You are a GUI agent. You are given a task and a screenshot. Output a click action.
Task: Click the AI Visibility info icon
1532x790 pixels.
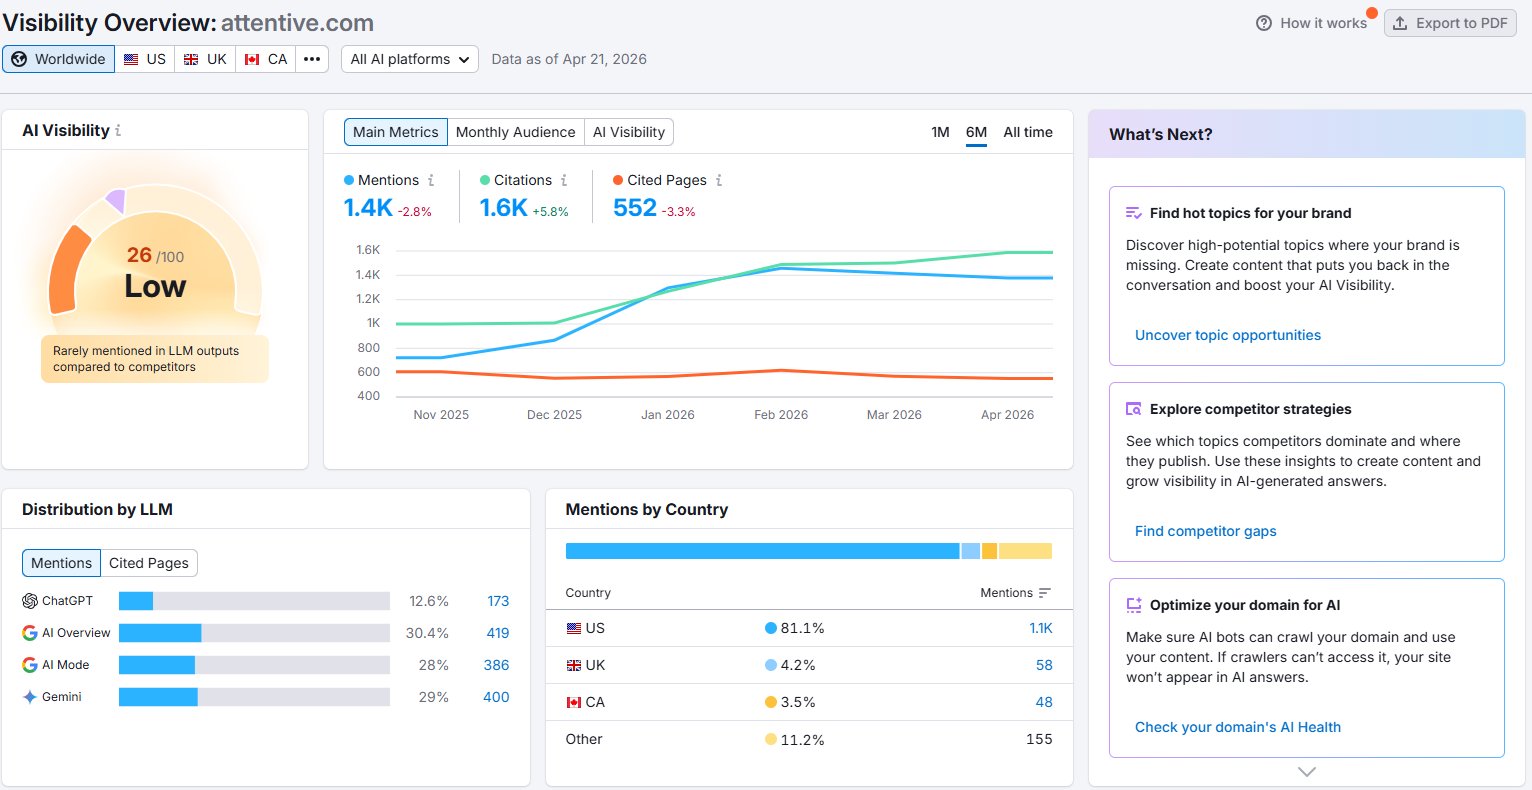coord(118,131)
